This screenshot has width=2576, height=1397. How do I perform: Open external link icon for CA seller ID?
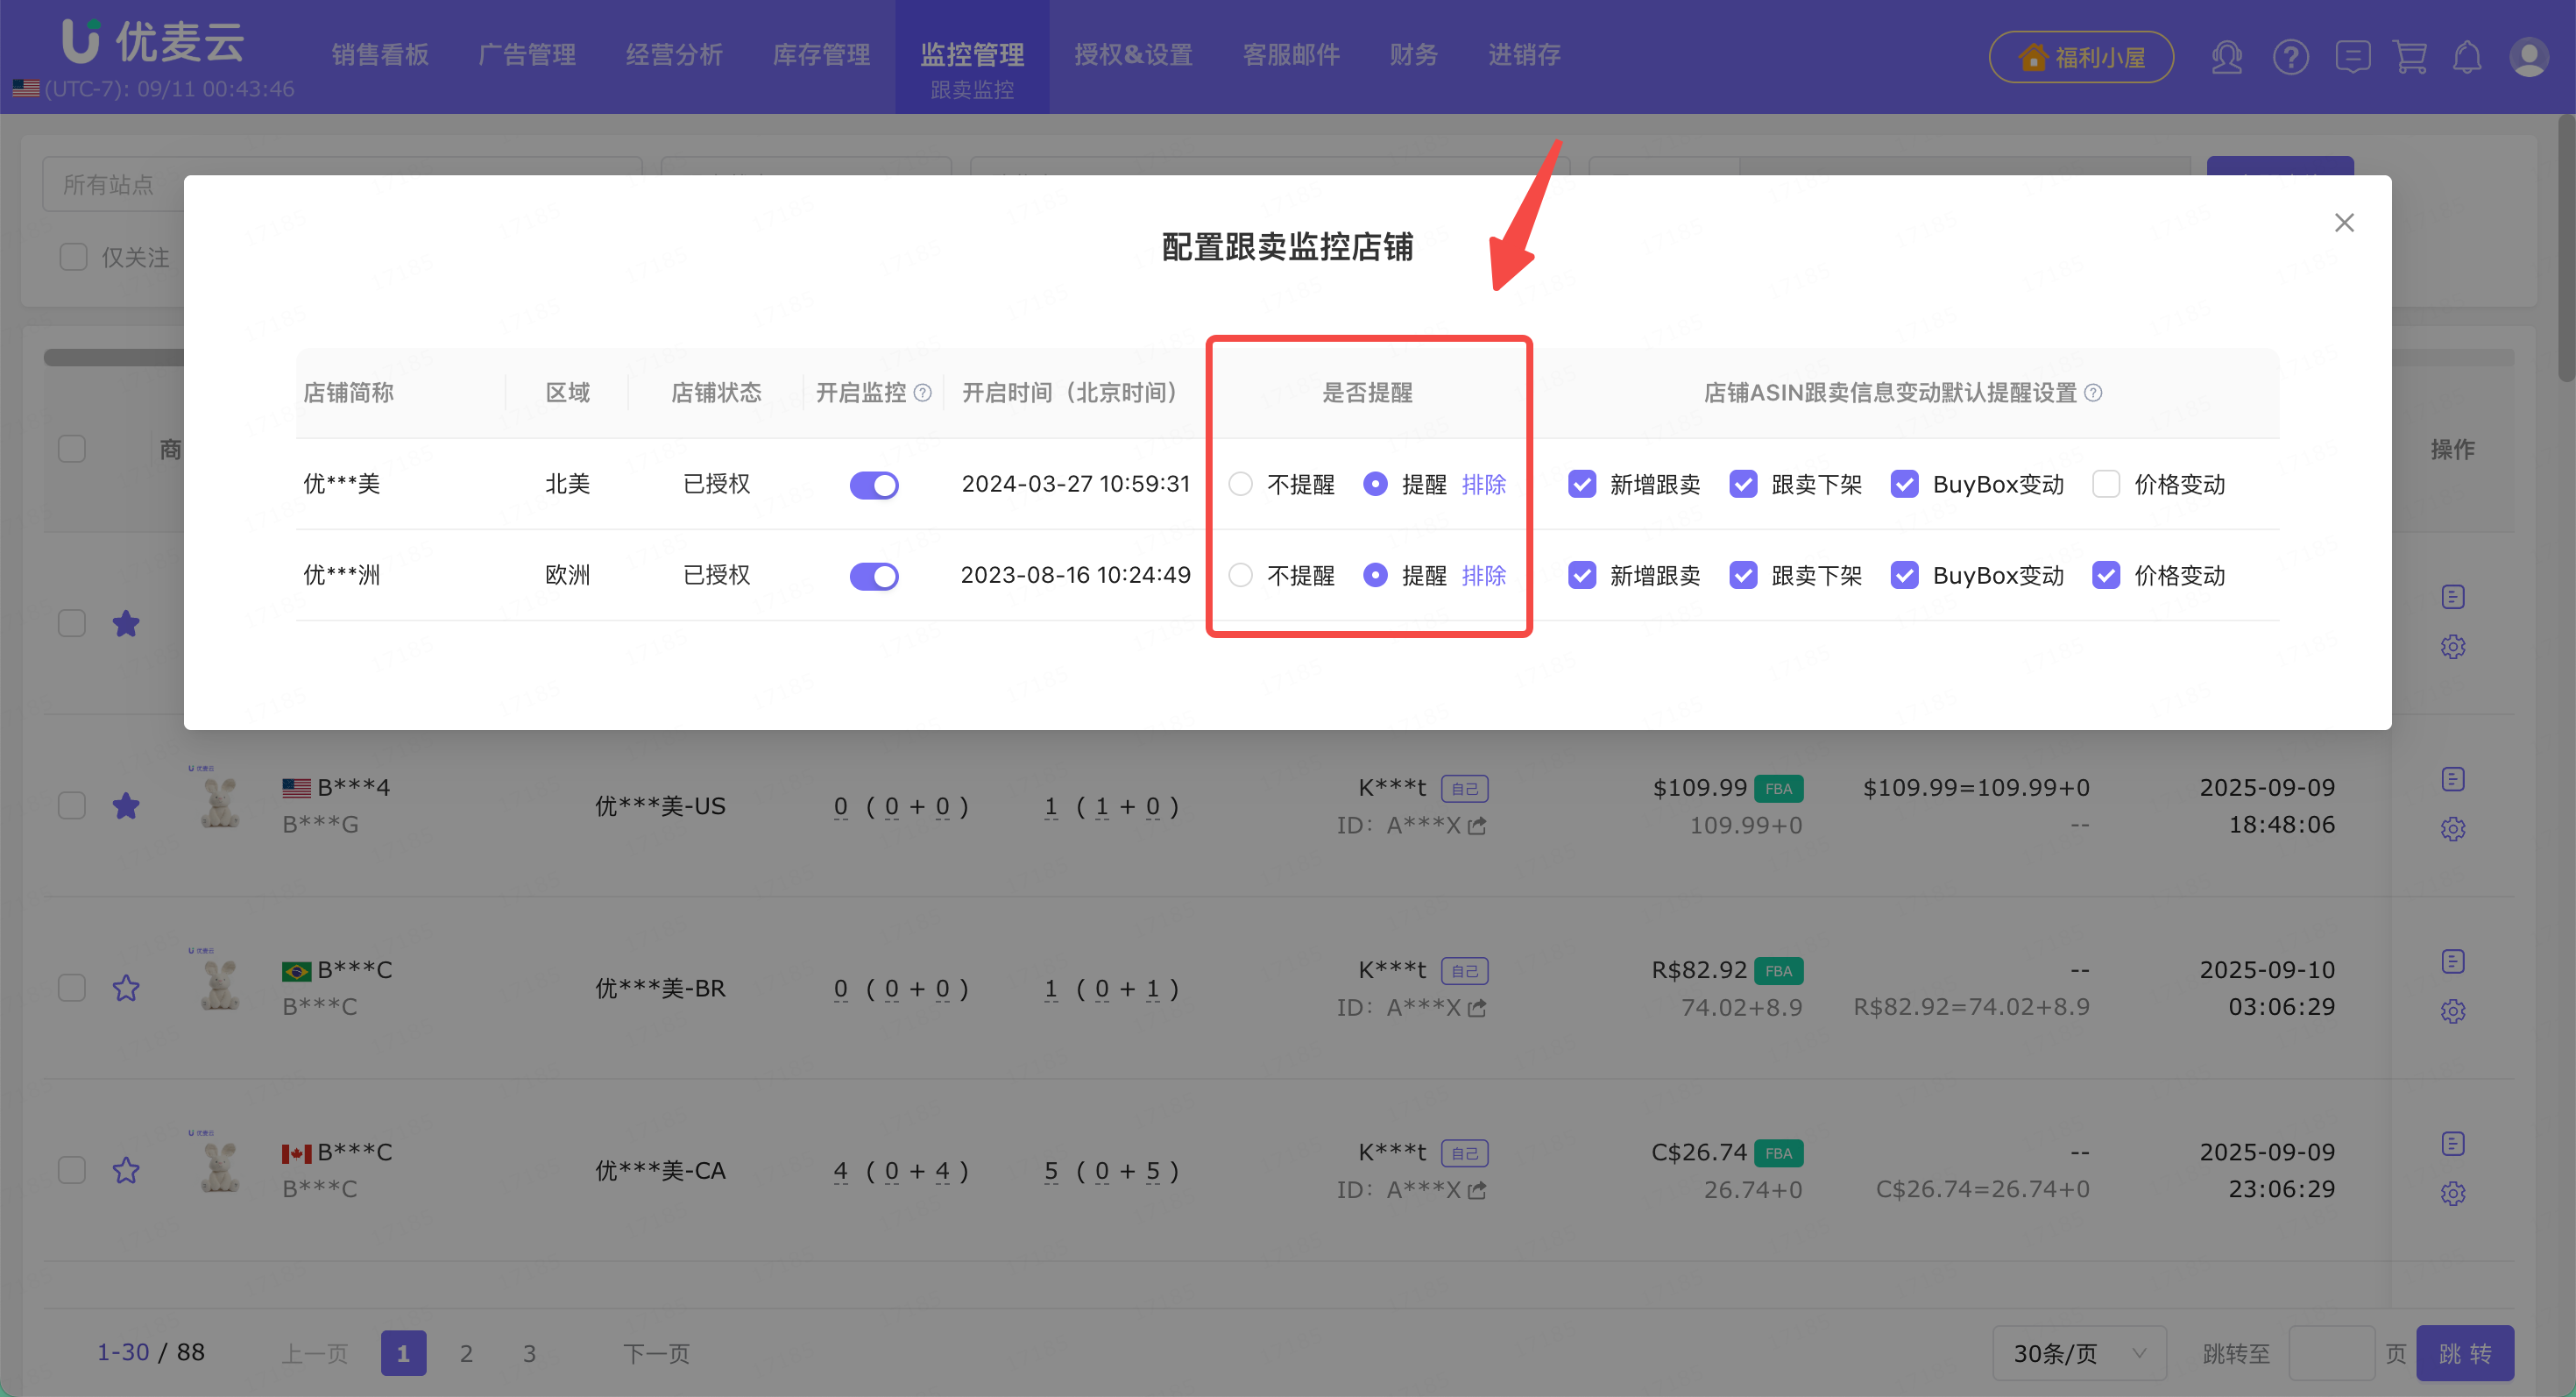(1477, 1190)
